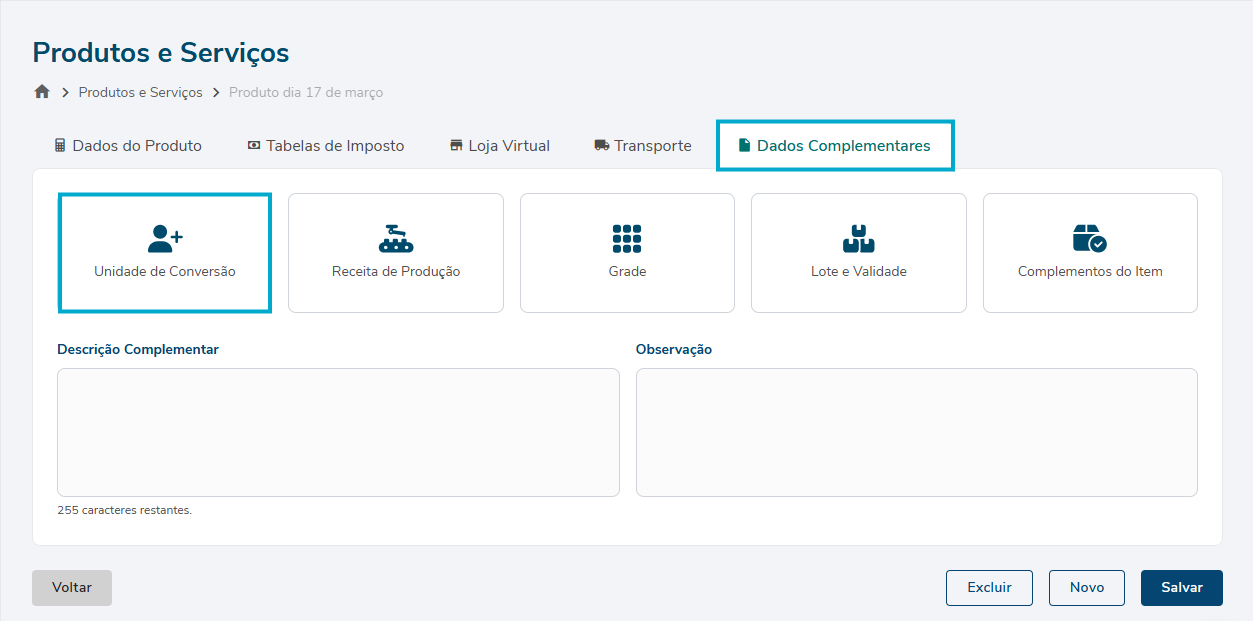Click the home icon in breadcrumb
1253x621 pixels.
(42, 92)
